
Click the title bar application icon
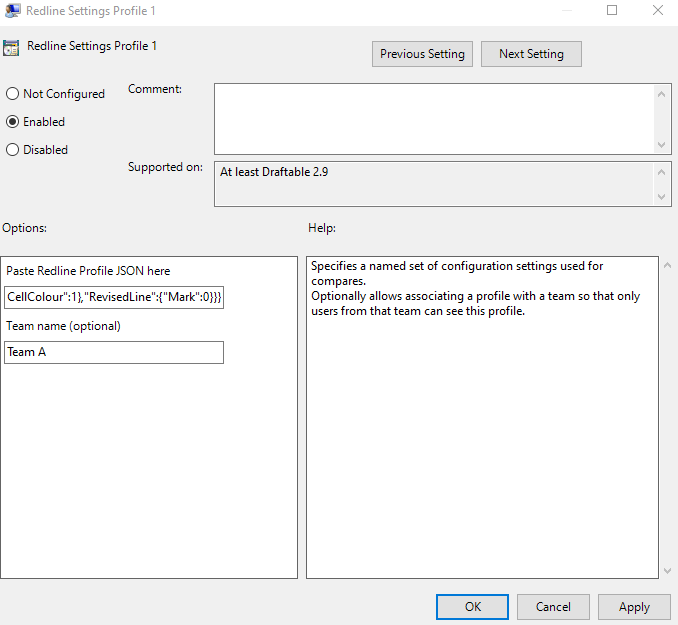pyautogui.click(x=13, y=11)
